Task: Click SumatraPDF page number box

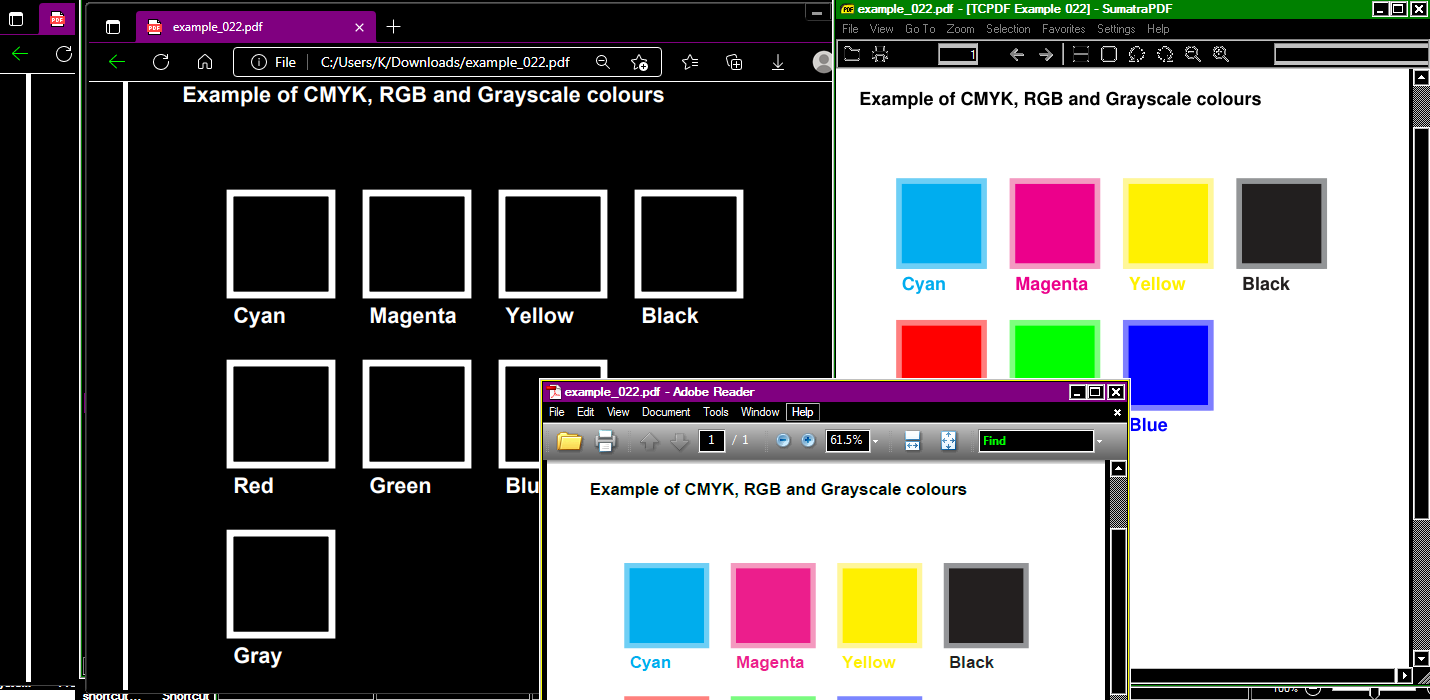Action: (x=958, y=55)
